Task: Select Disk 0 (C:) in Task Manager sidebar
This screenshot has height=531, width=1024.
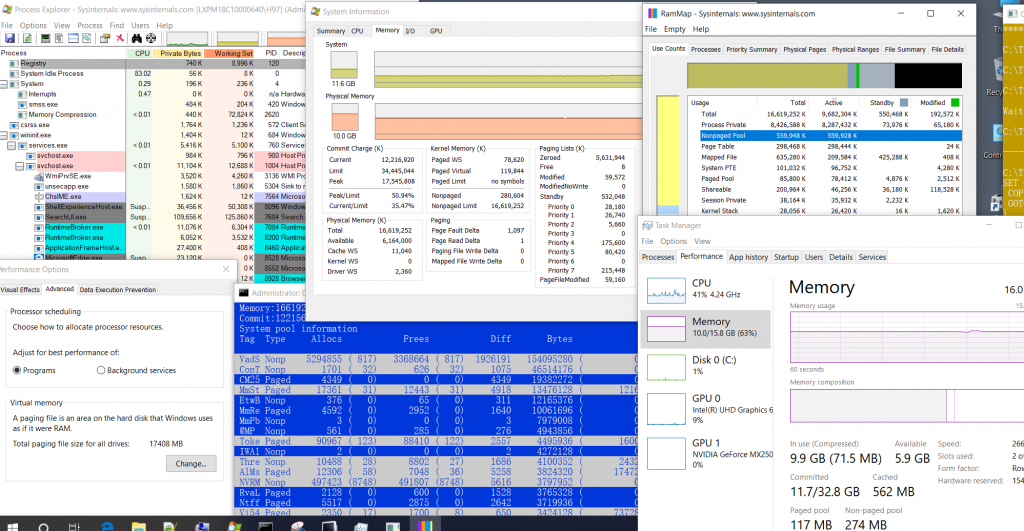Action: pyautogui.click(x=705, y=366)
